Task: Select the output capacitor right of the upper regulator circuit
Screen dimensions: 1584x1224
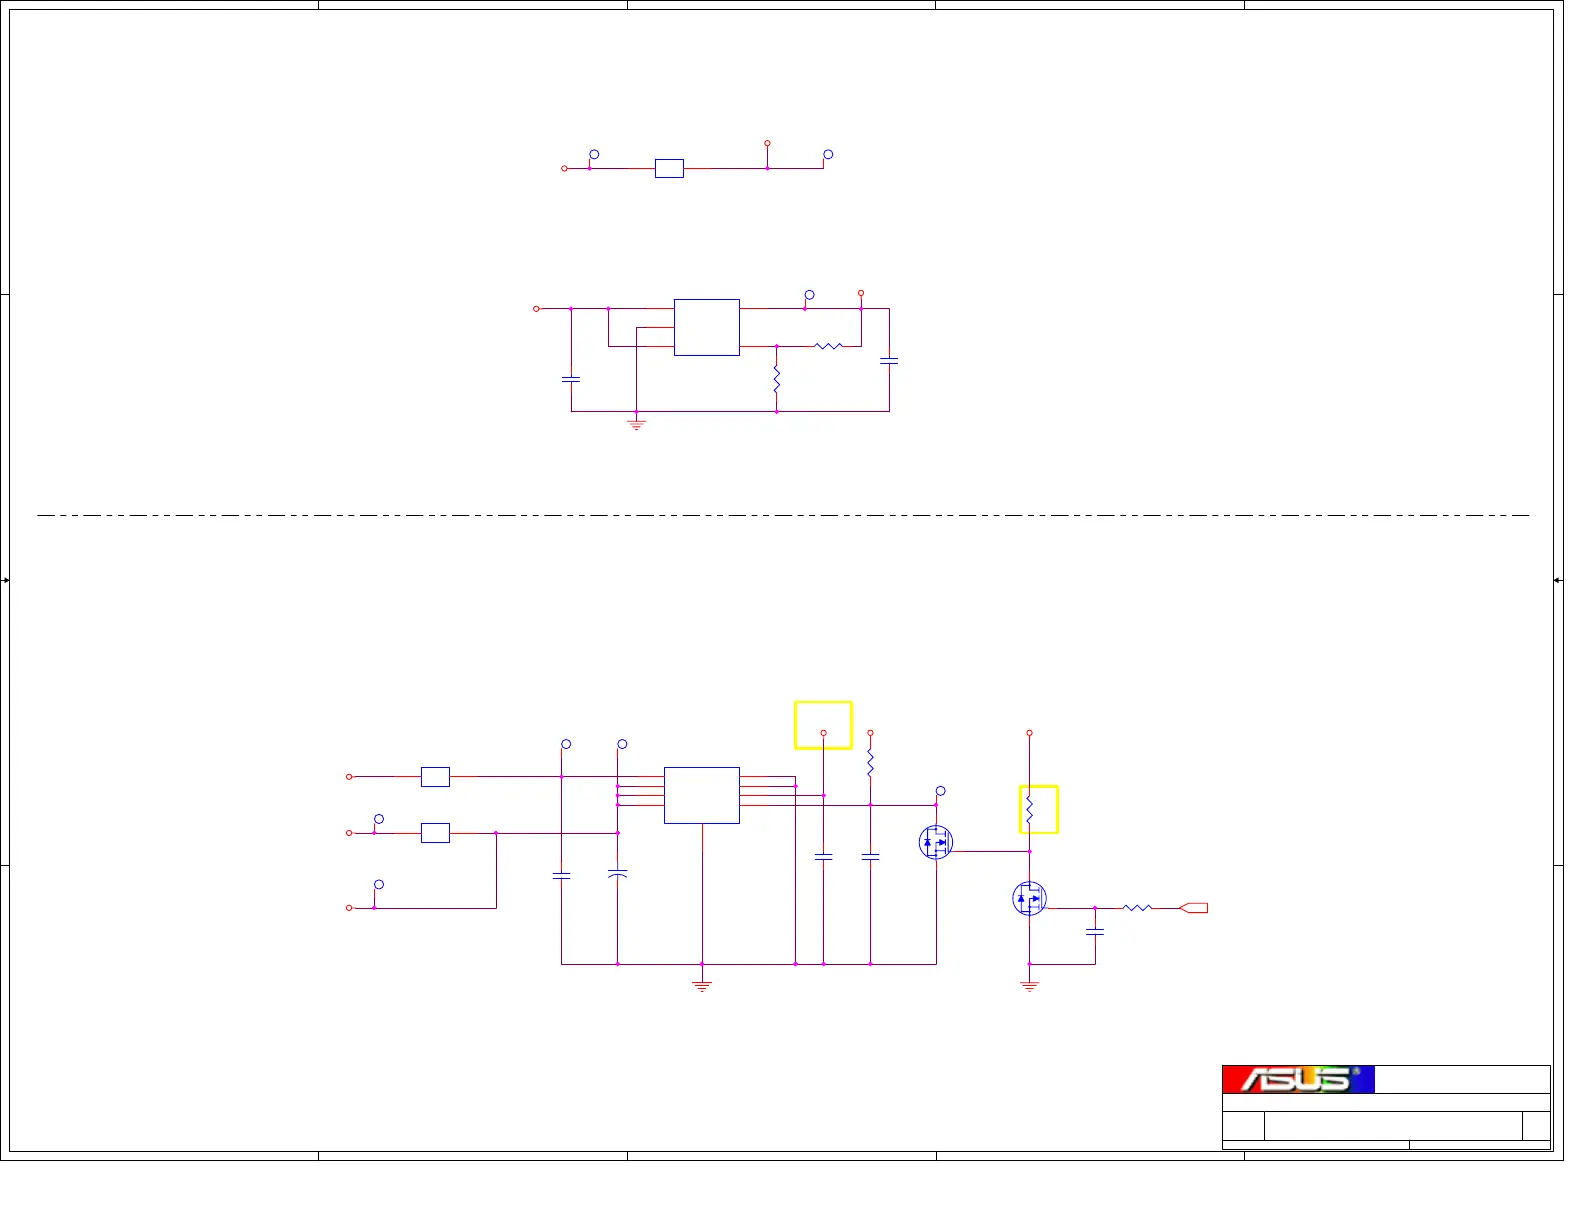Action: click(889, 360)
